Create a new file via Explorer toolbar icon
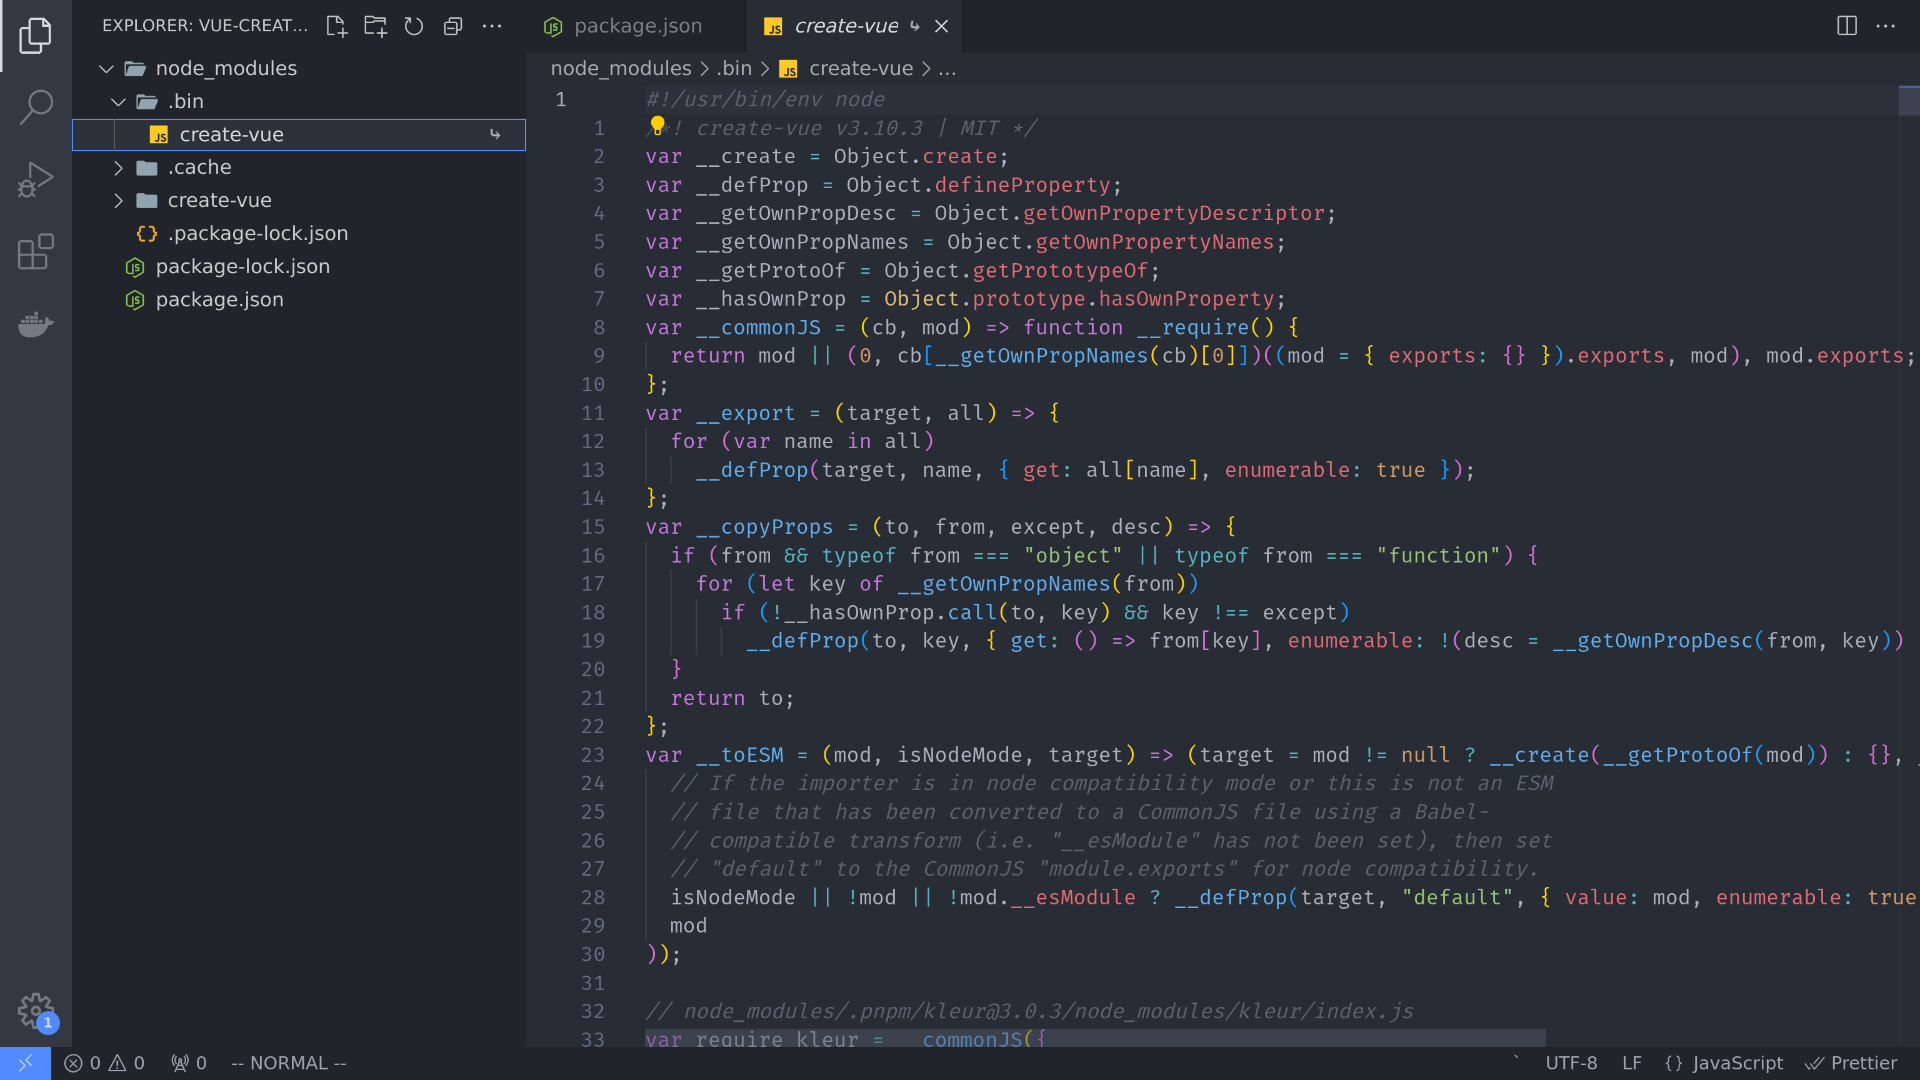Screen dimensions: 1920x1080 [336, 27]
